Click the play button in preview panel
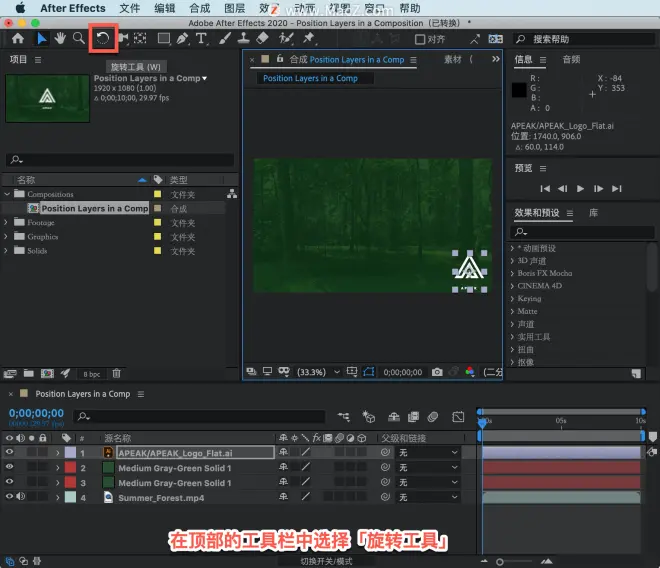This screenshot has width=660, height=568. pos(580,189)
